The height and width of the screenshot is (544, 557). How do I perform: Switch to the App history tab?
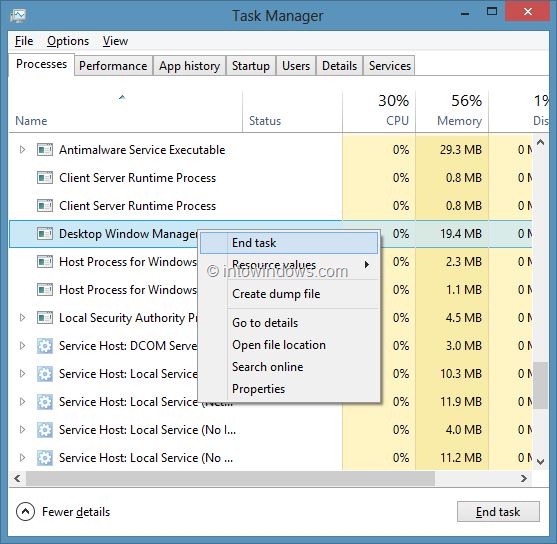tap(189, 66)
